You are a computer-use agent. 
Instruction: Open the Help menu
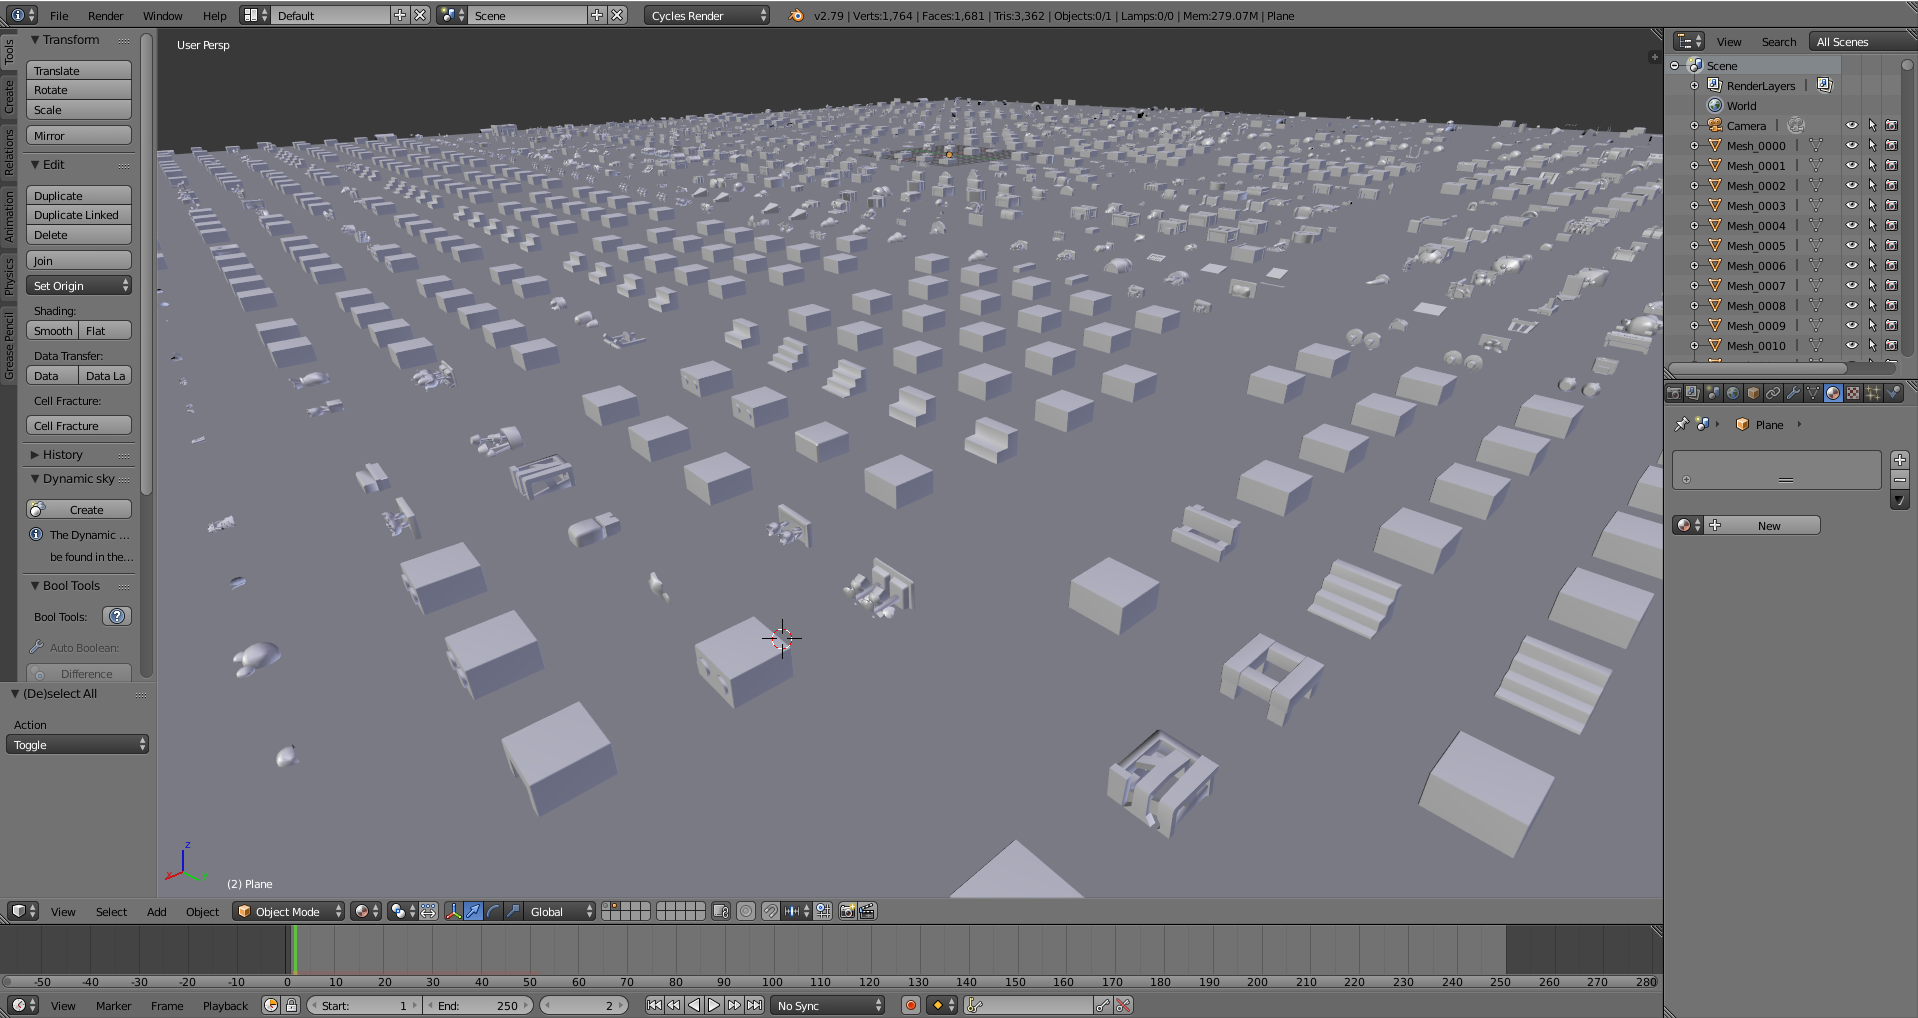click(x=214, y=15)
